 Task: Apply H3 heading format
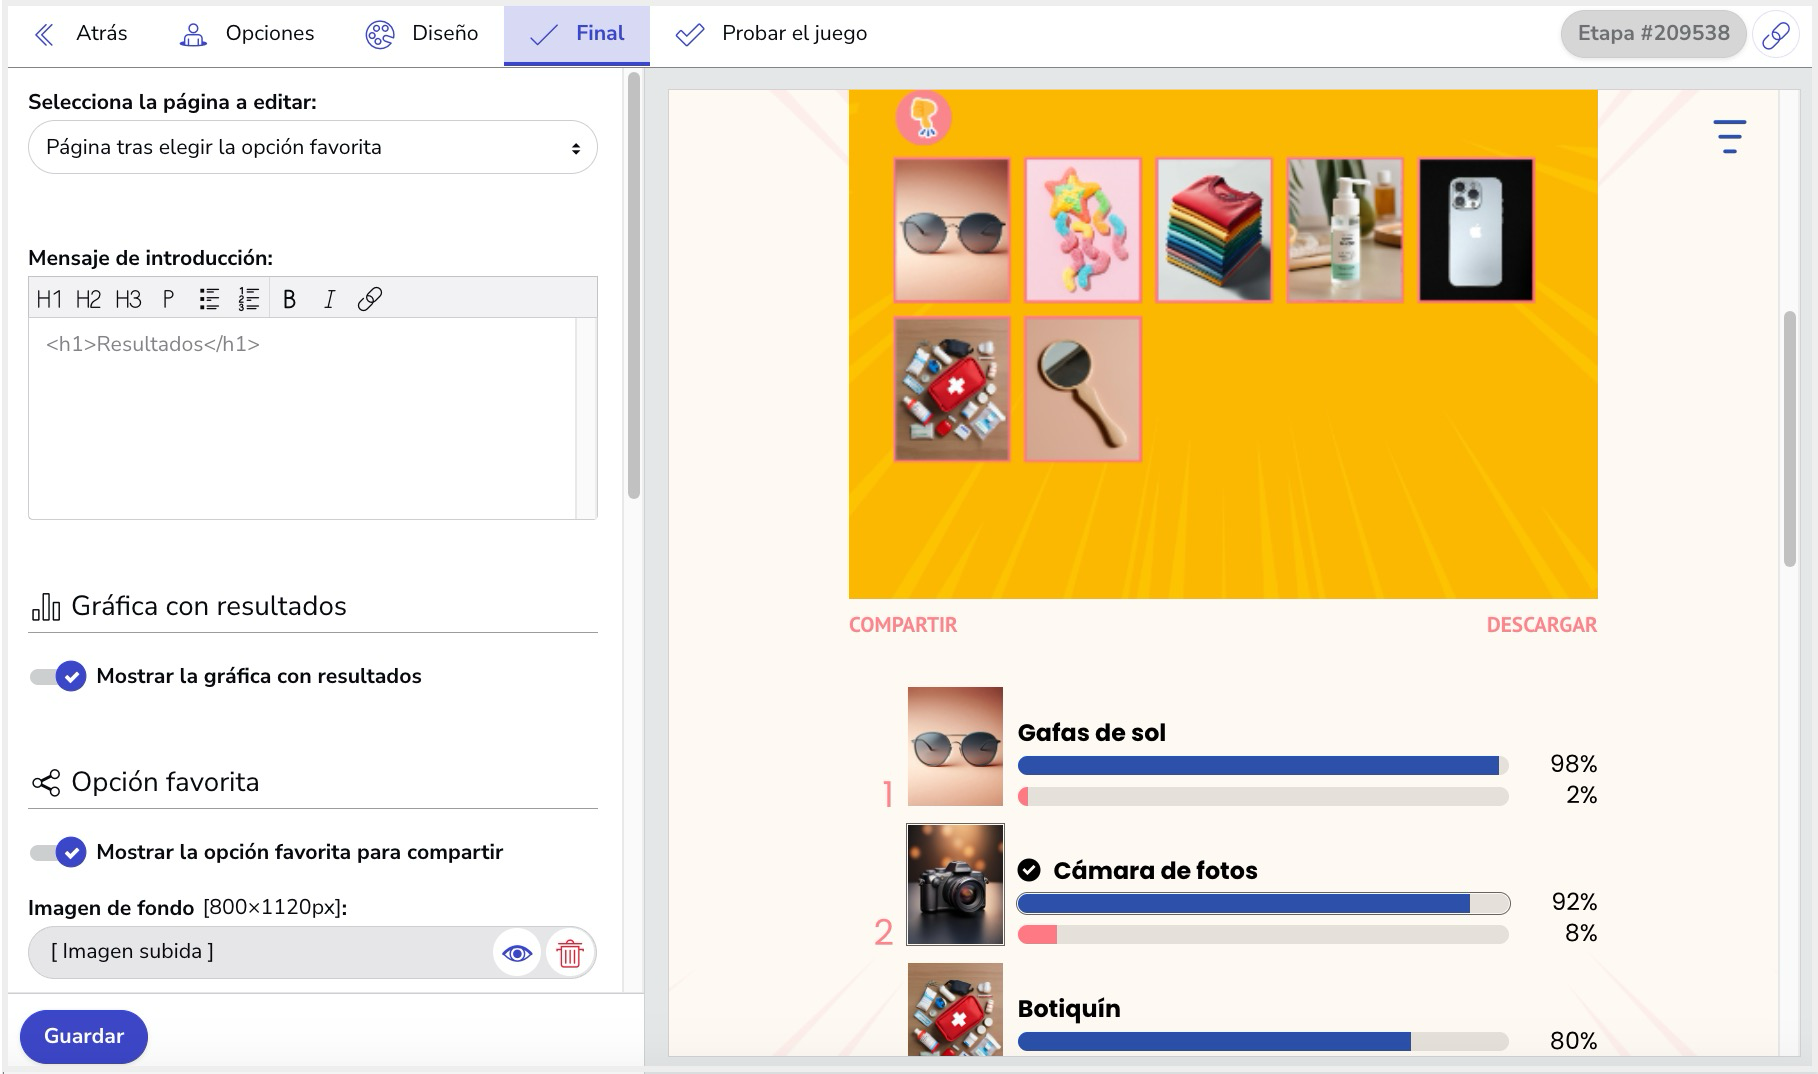coord(128,299)
